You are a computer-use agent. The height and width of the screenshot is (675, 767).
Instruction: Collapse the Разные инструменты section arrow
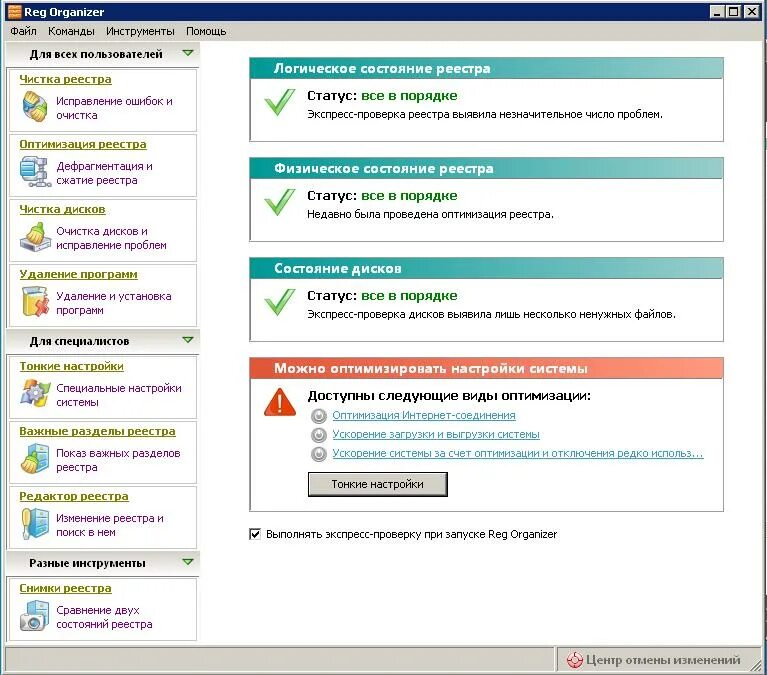[188, 562]
